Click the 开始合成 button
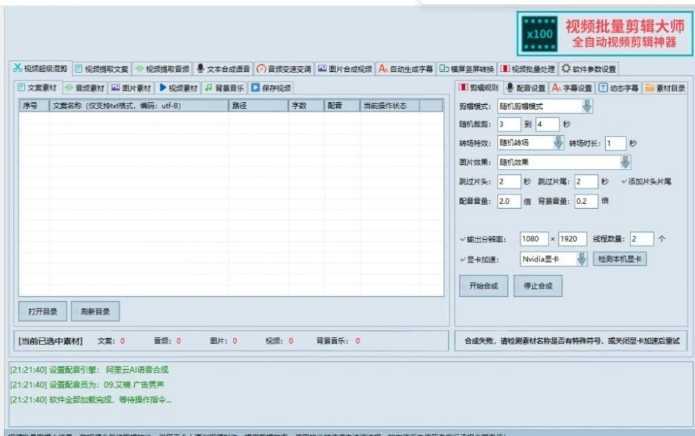 pyautogui.click(x=481, y=286)
